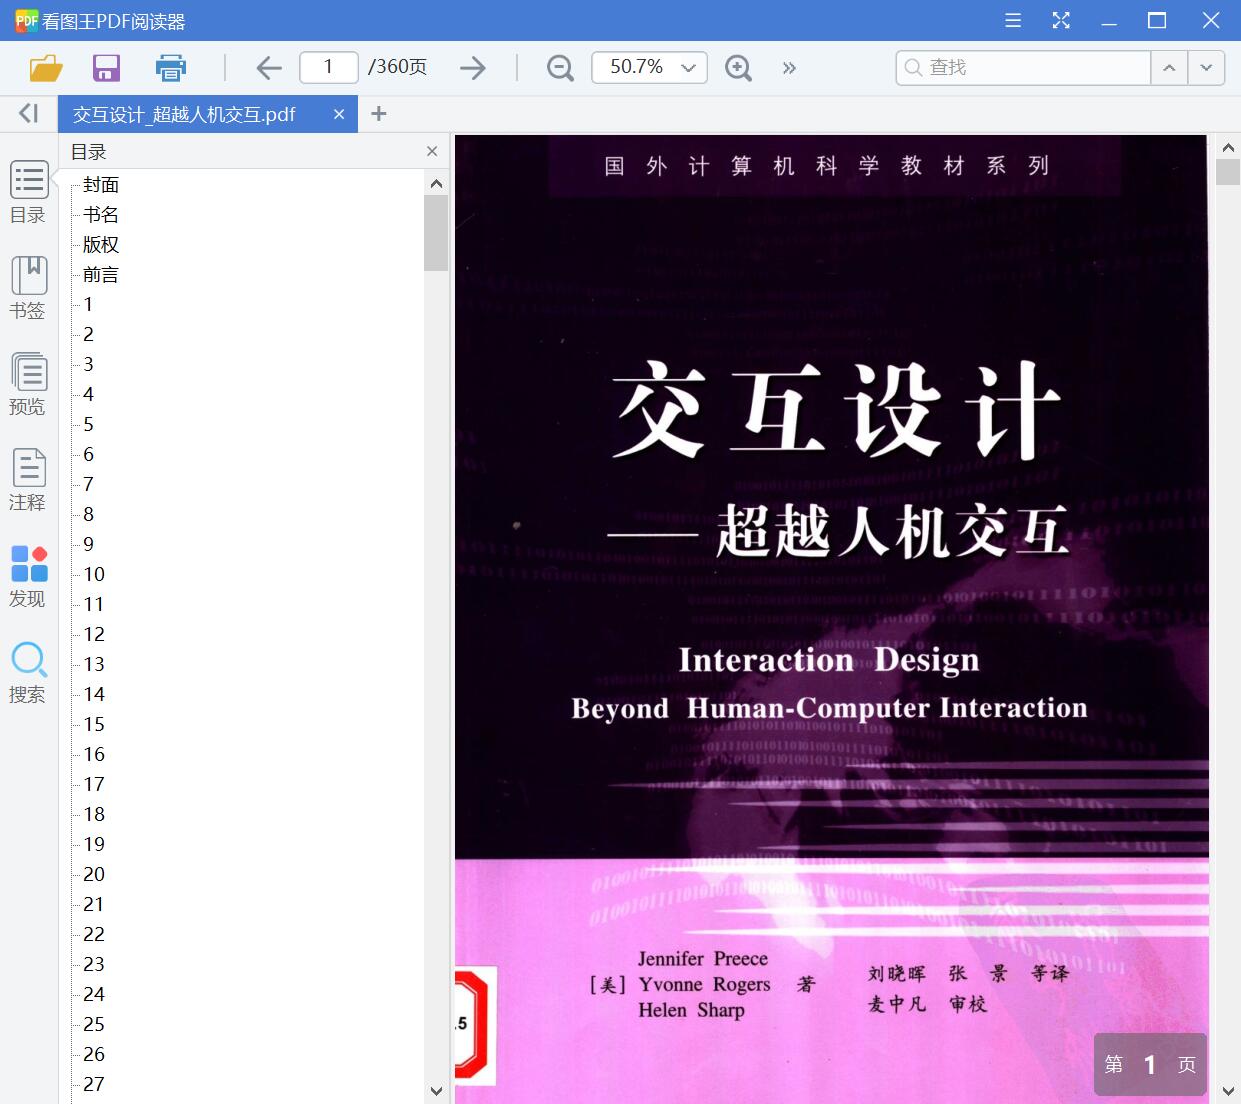Open the 预览 thumbnails sidebar panel
1241x1104 pixels.
pyautogui.click(x=28, y=384)
